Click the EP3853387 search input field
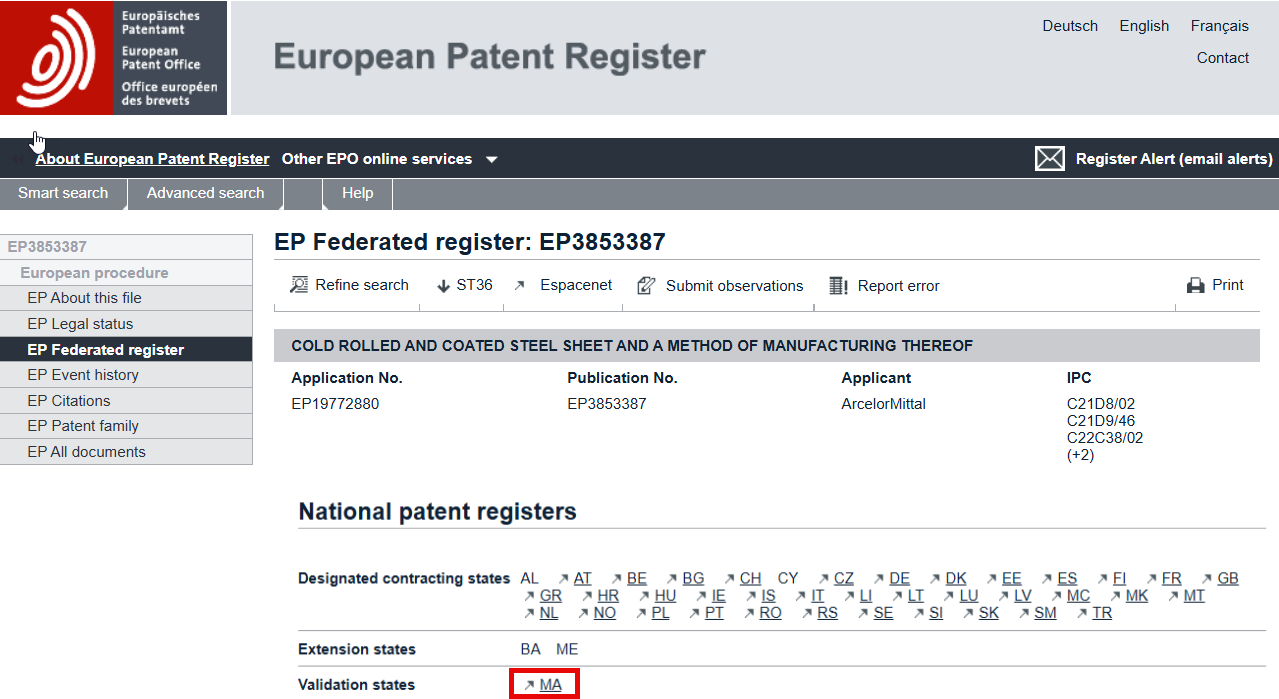This screenshot has height=699, width=1279. pos(127,246)
